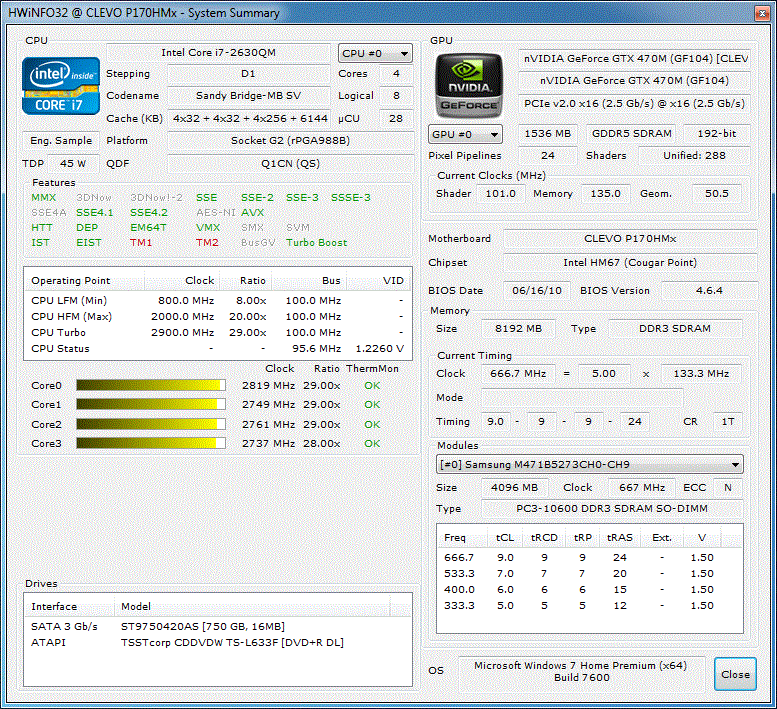
Task: Click Core3 ratio value 28.00x
Action: click(322, 443)
